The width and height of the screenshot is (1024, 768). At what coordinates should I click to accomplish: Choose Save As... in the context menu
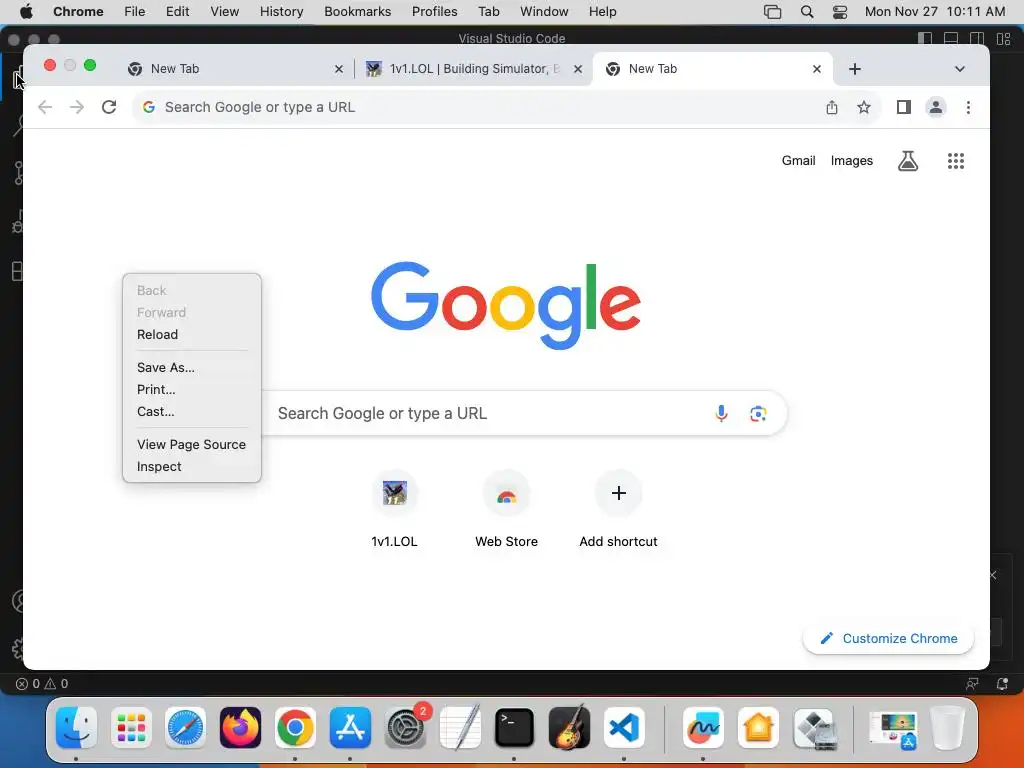pyautogui.click(x=192, y=368)
